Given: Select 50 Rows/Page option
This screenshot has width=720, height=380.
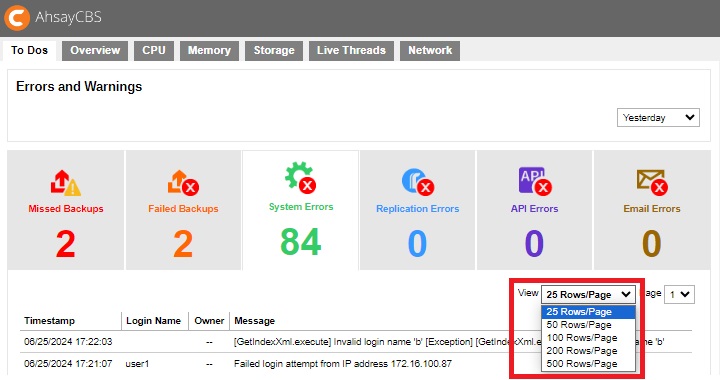Looking at the screenshot, I should tap(588, 324).
